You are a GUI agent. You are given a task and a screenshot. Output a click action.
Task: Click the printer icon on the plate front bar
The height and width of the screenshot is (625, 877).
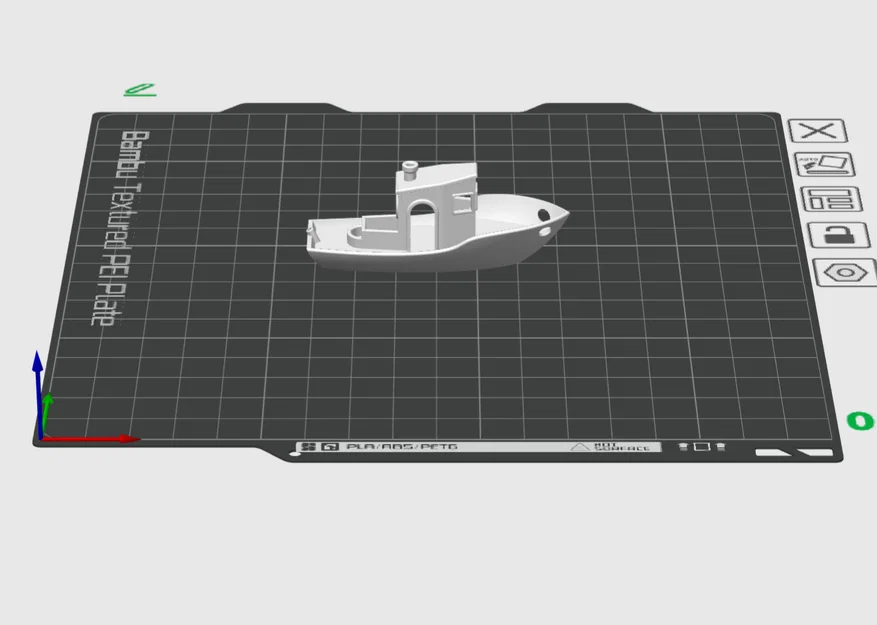pos(329,445)
